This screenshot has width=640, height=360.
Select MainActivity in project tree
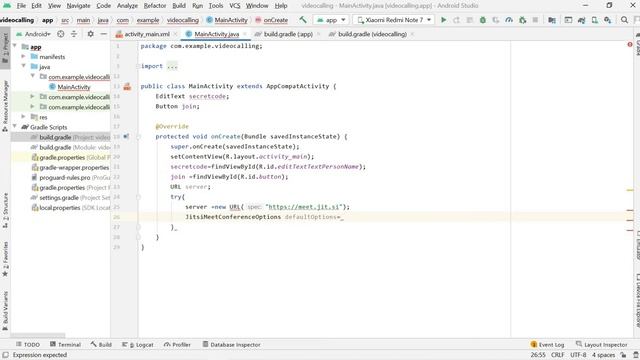[73, 87]
